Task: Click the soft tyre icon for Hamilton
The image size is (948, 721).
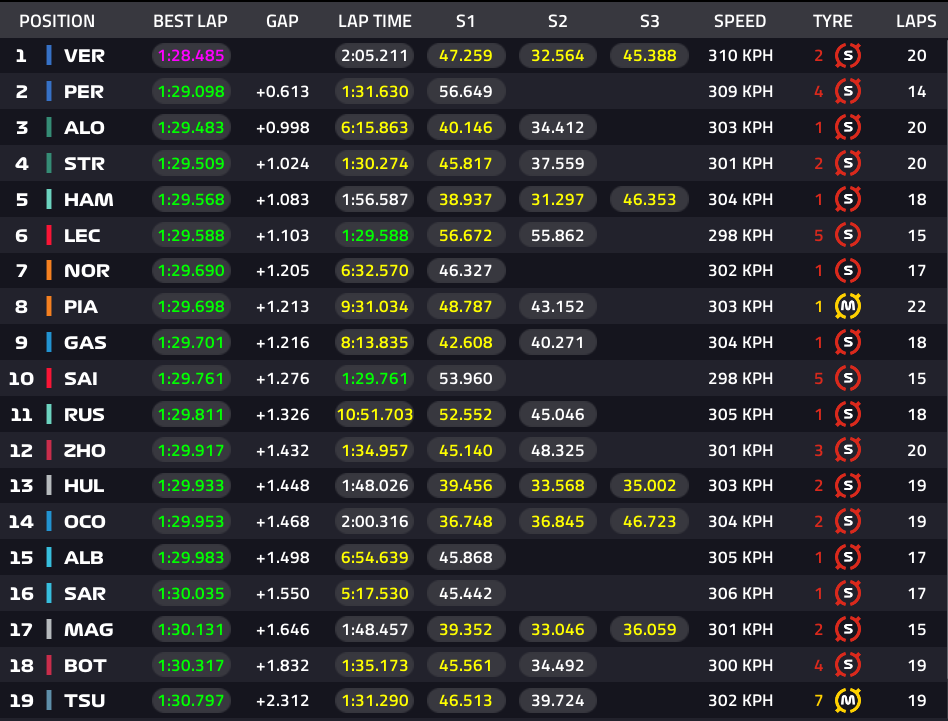Action: tap(848, 199)
